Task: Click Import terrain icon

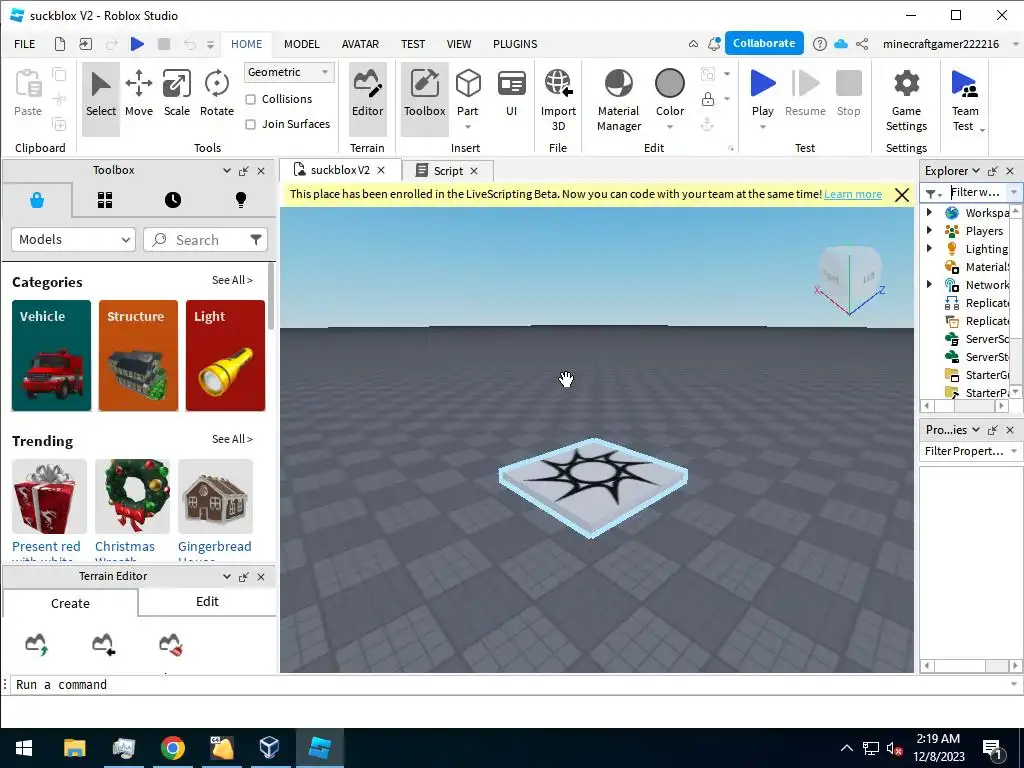Action: click(104, 644)
